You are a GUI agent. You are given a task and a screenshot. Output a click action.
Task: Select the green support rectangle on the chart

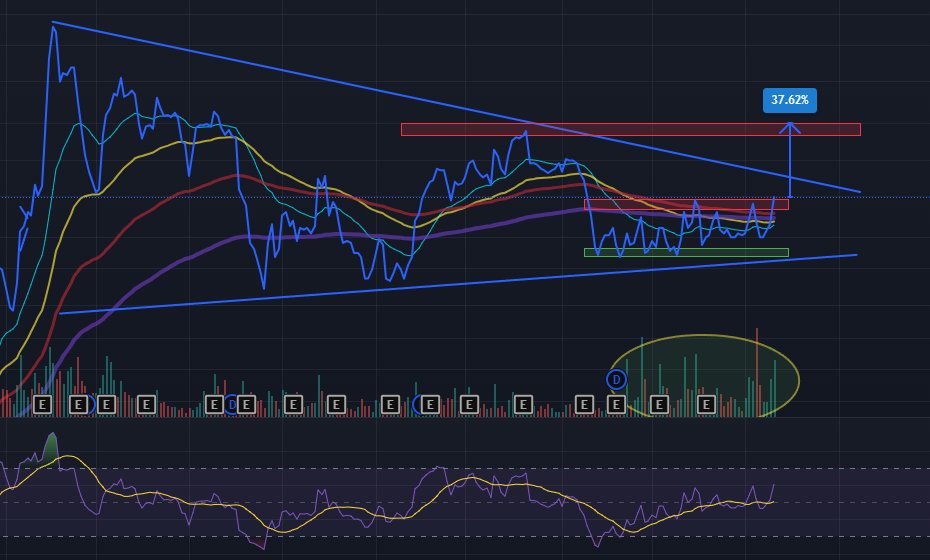coord(686,253)
